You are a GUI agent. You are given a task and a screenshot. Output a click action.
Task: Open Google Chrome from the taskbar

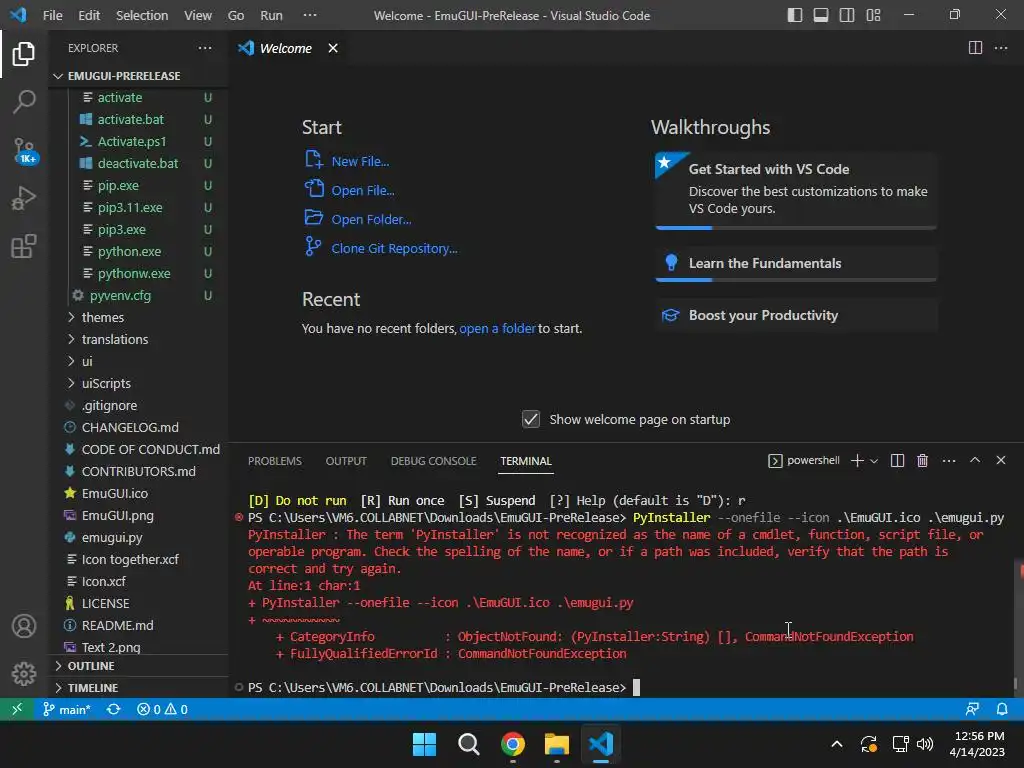pos(513,744)
